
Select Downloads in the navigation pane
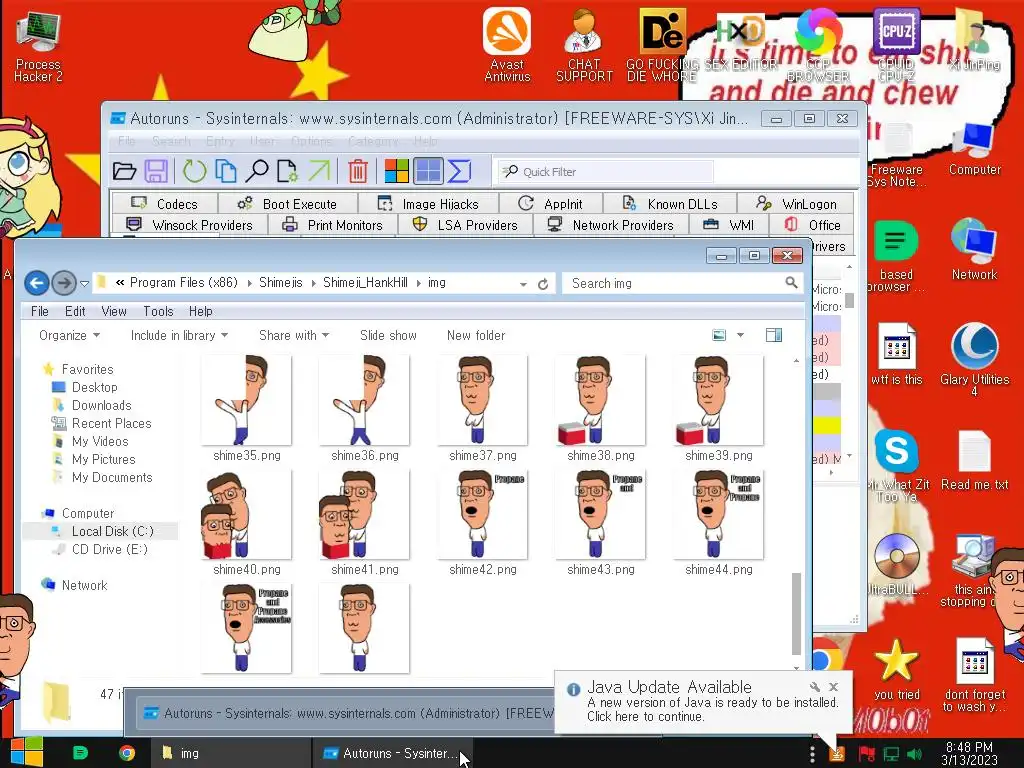(101, 406)
